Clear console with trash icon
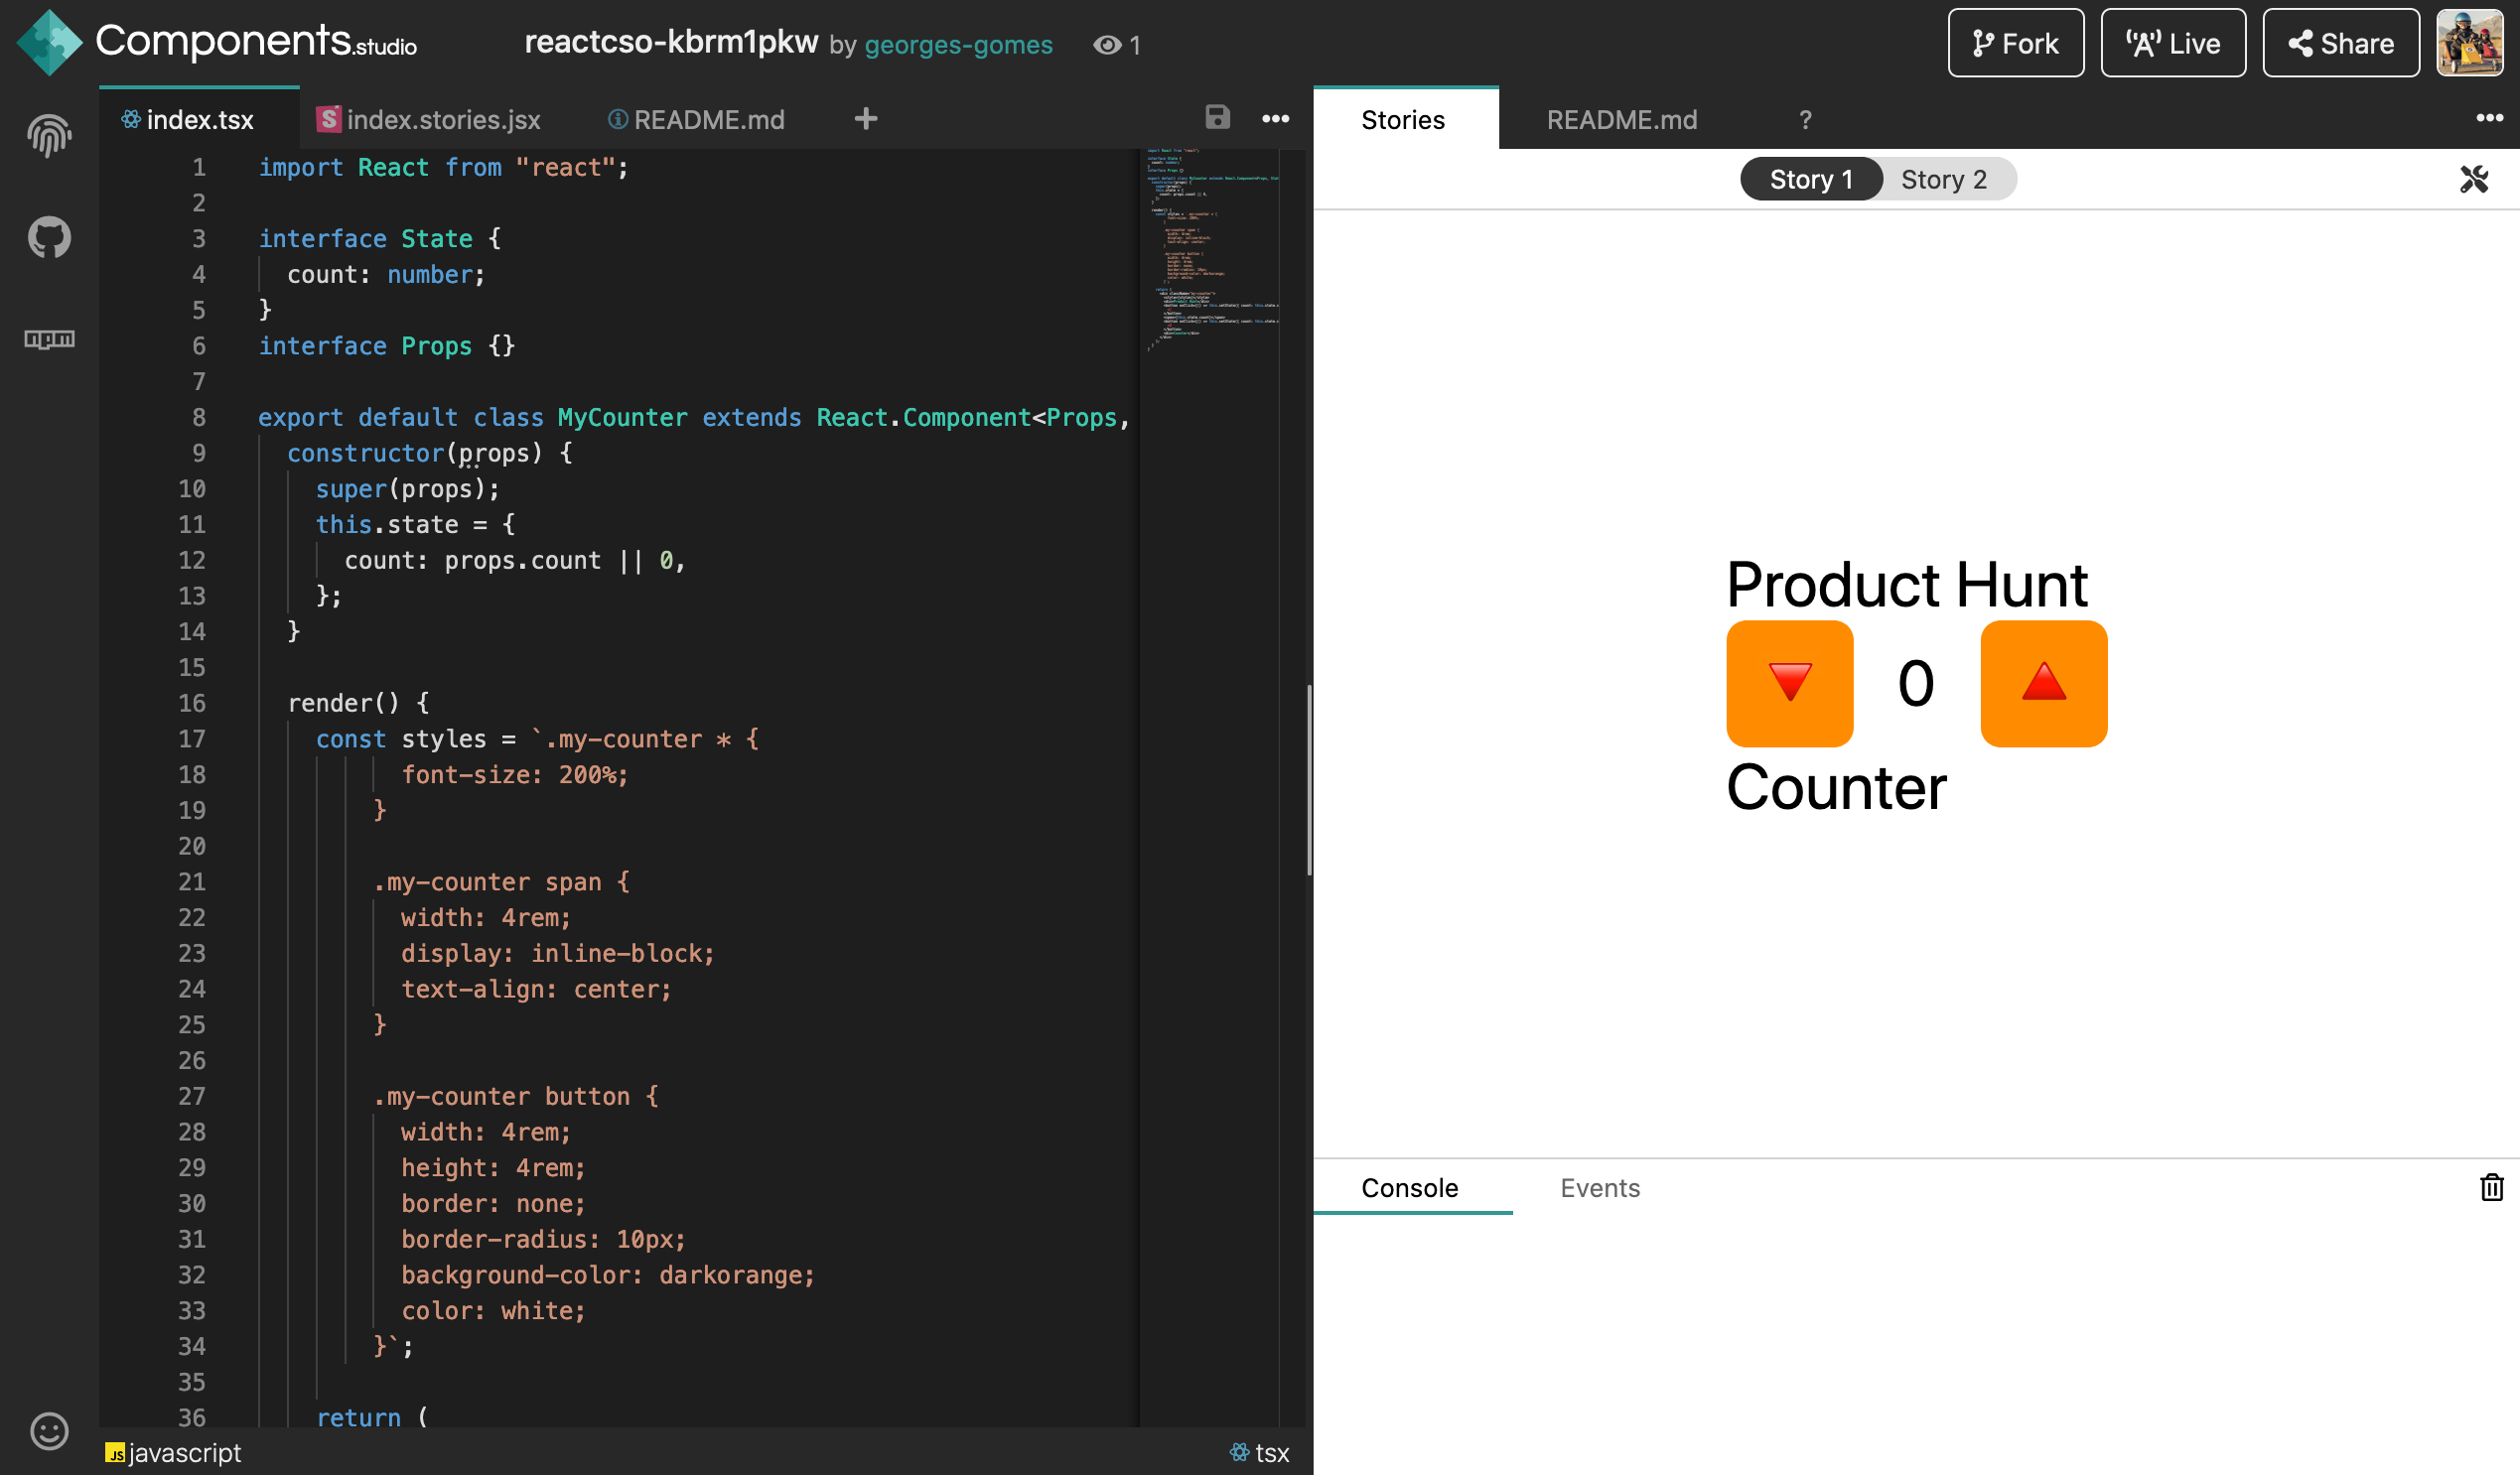 point(2491,1187)
